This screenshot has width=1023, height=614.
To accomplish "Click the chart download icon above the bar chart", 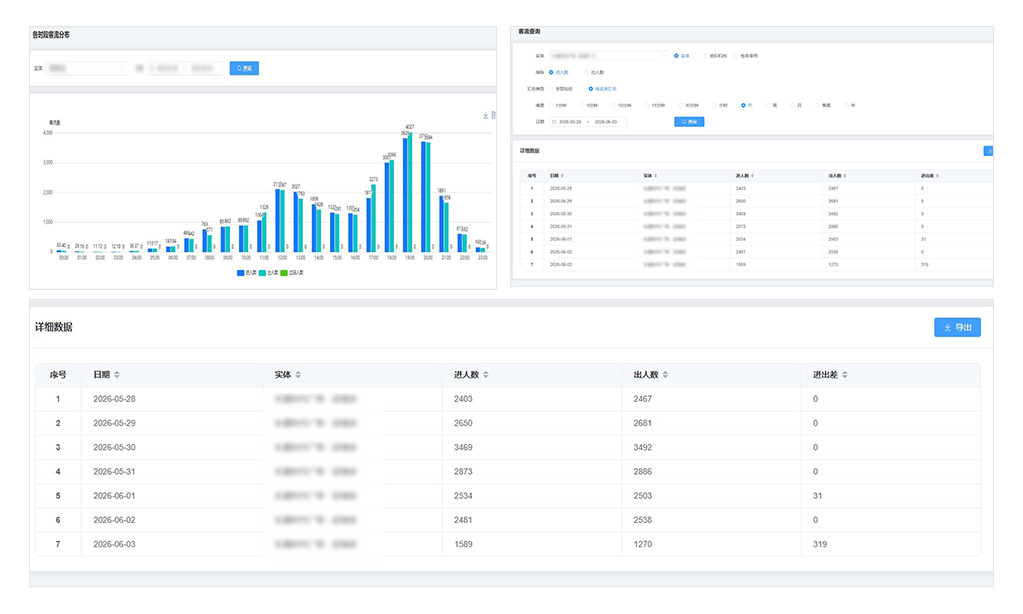I will point(485,115).
